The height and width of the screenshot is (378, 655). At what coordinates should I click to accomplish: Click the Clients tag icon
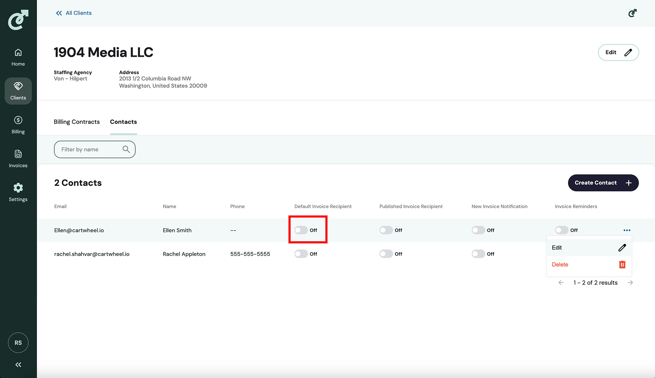click(18, 86)
